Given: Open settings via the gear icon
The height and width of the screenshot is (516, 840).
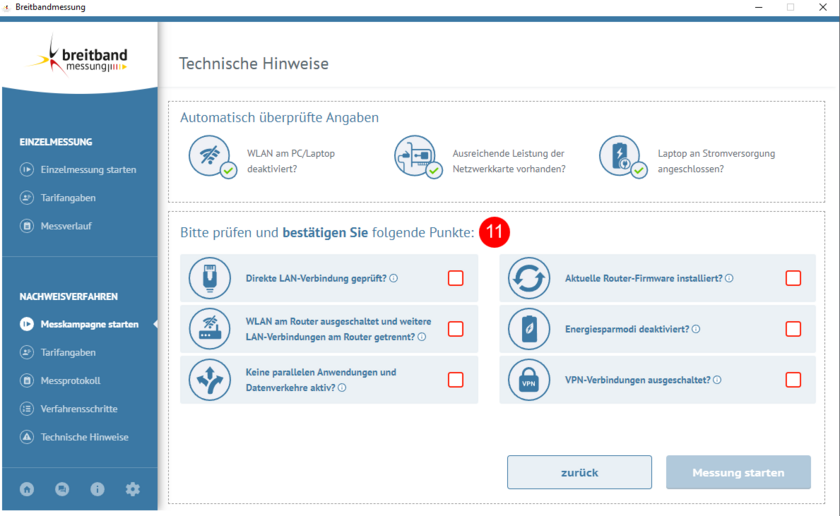Looking at the screenshot, I should point(132,489).
